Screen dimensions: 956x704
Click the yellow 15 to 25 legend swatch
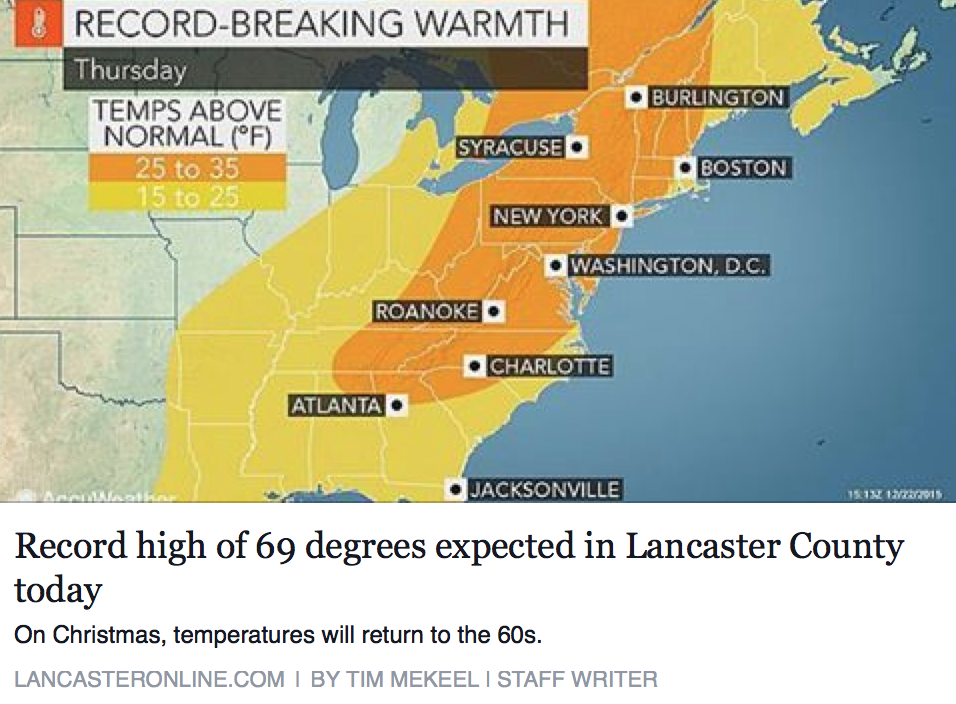[188, 197]
